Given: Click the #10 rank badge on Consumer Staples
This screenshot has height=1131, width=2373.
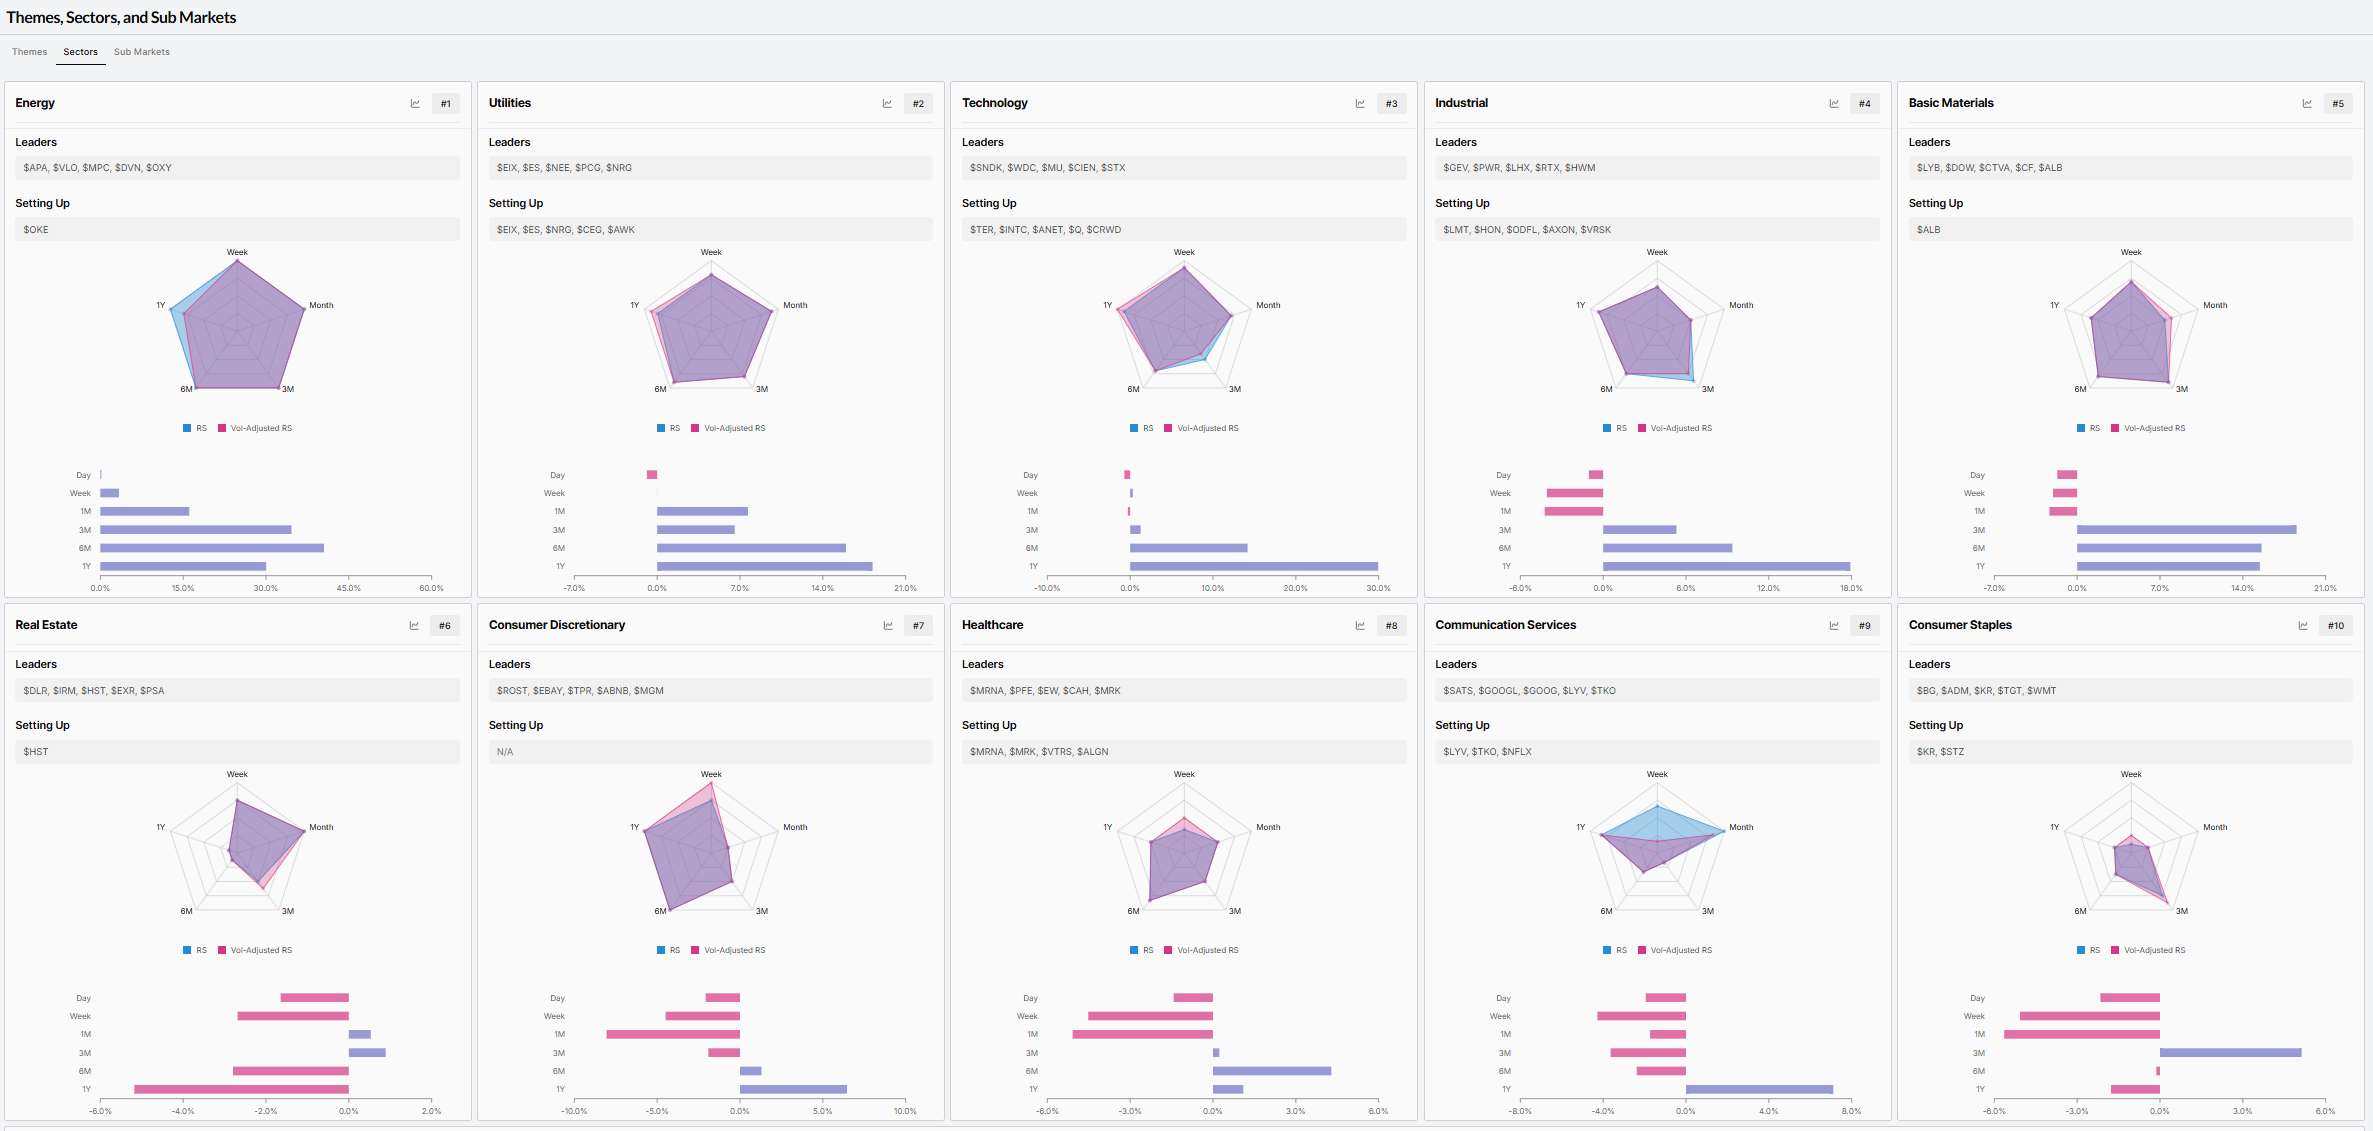Looking at the screenshot, I should 2335,626.
